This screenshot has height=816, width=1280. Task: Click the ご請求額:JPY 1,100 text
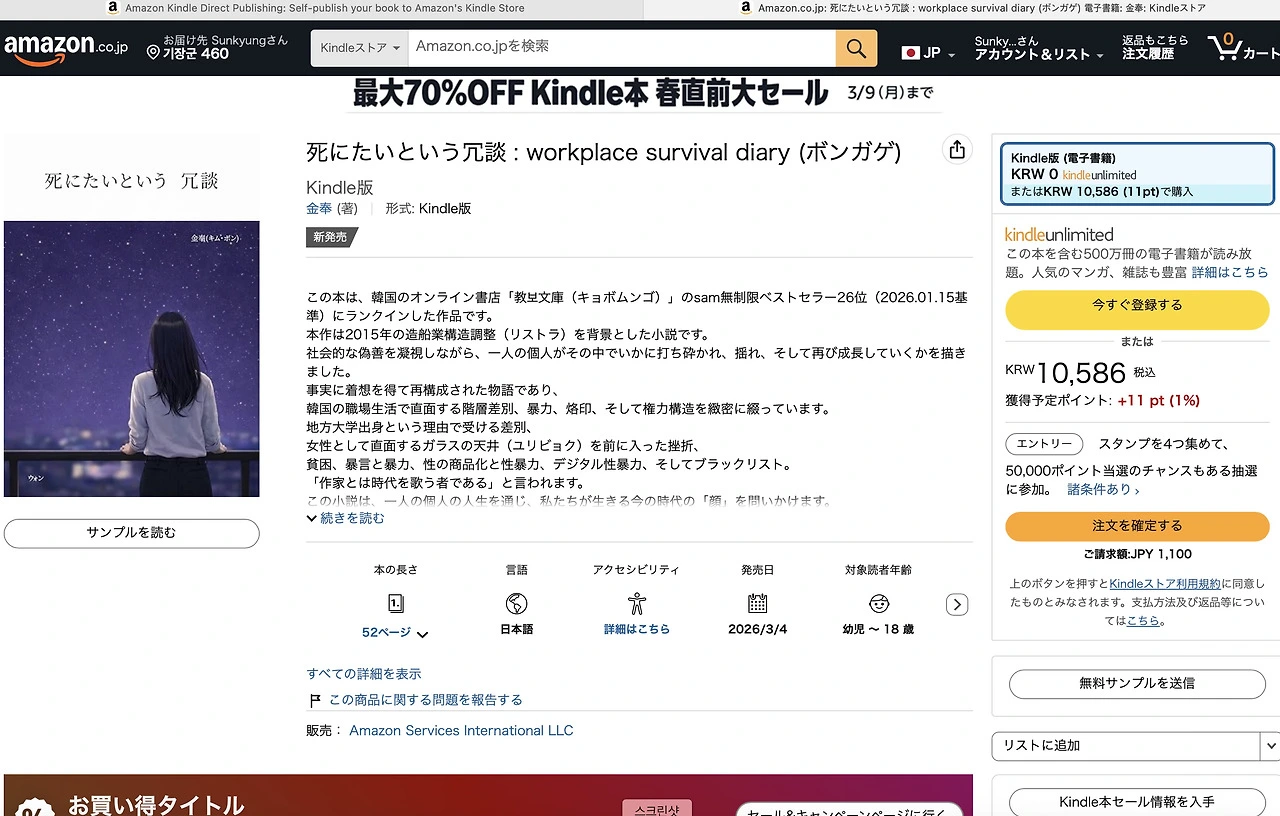[1137, 554]
